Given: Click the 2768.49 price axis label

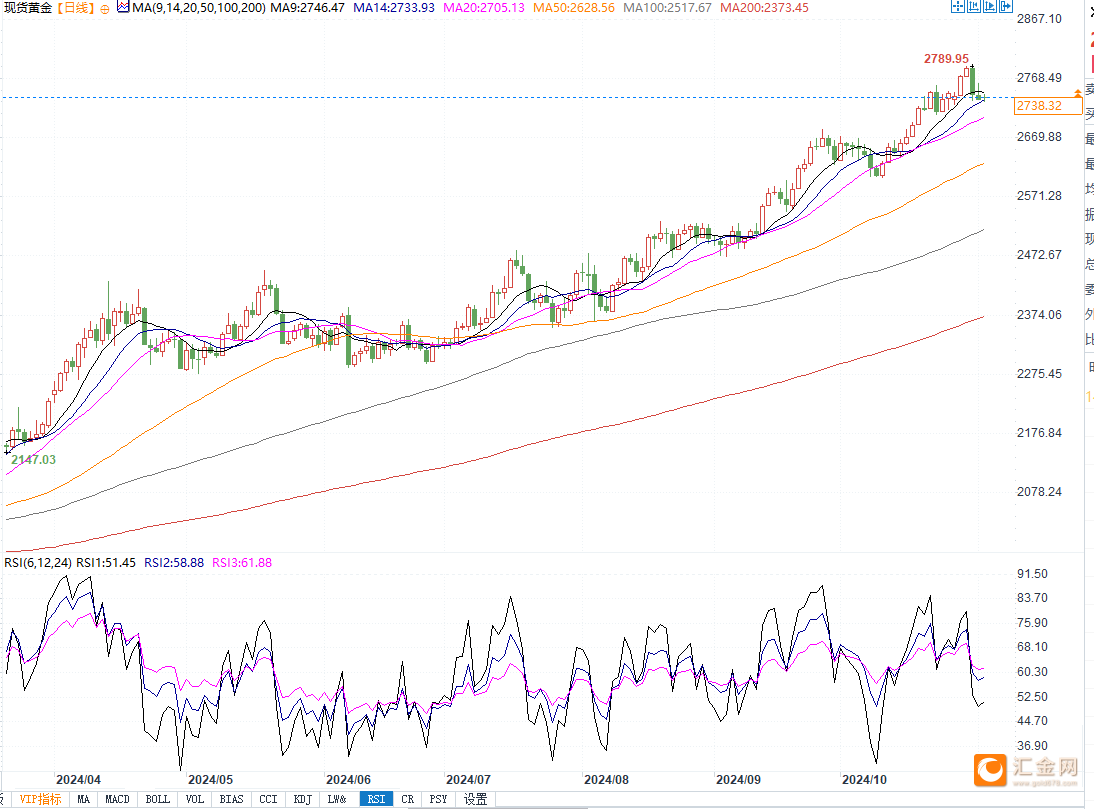Looking at the screenshot, I should pyautogui.click(x=1040, y=78).
